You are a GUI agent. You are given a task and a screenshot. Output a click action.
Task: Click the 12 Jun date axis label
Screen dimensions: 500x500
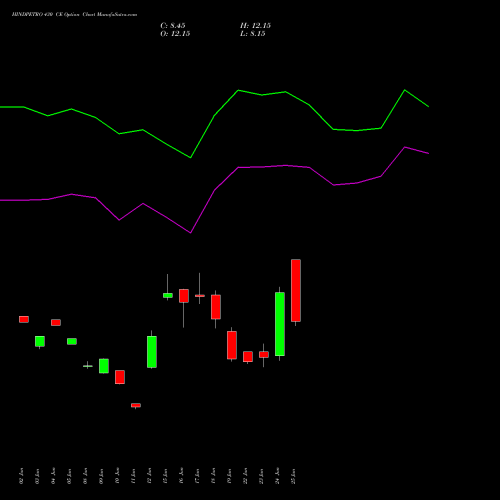click(x=150, y=476)
